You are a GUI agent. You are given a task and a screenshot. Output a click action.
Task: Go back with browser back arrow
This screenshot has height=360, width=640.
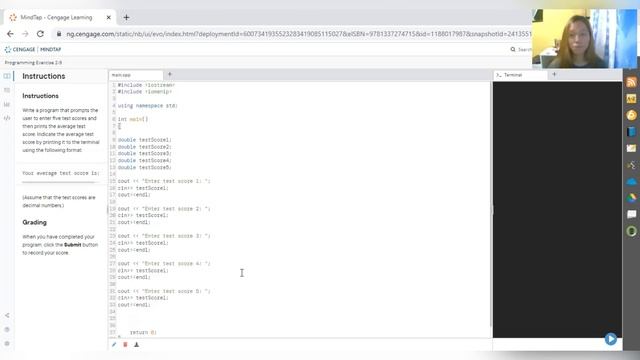10,34
